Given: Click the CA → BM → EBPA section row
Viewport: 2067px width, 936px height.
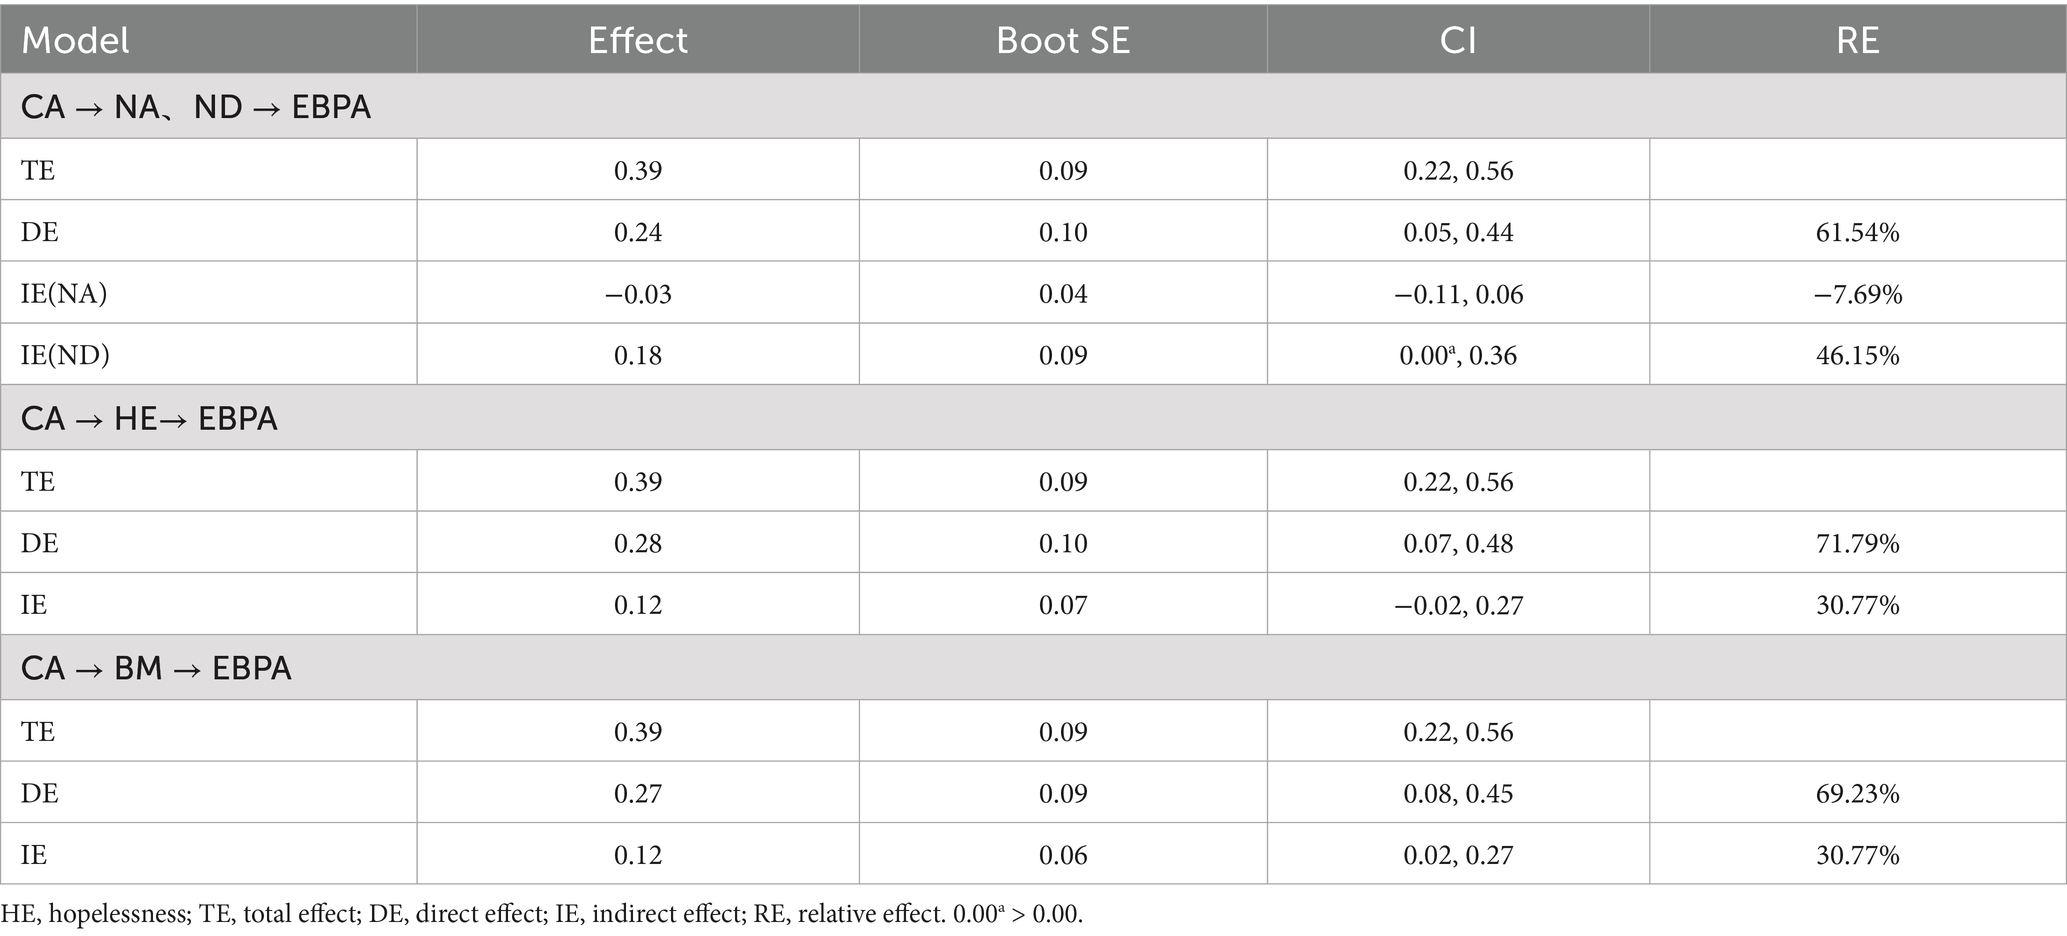Looking at the screenshot, I should click(x=156, y=668).
